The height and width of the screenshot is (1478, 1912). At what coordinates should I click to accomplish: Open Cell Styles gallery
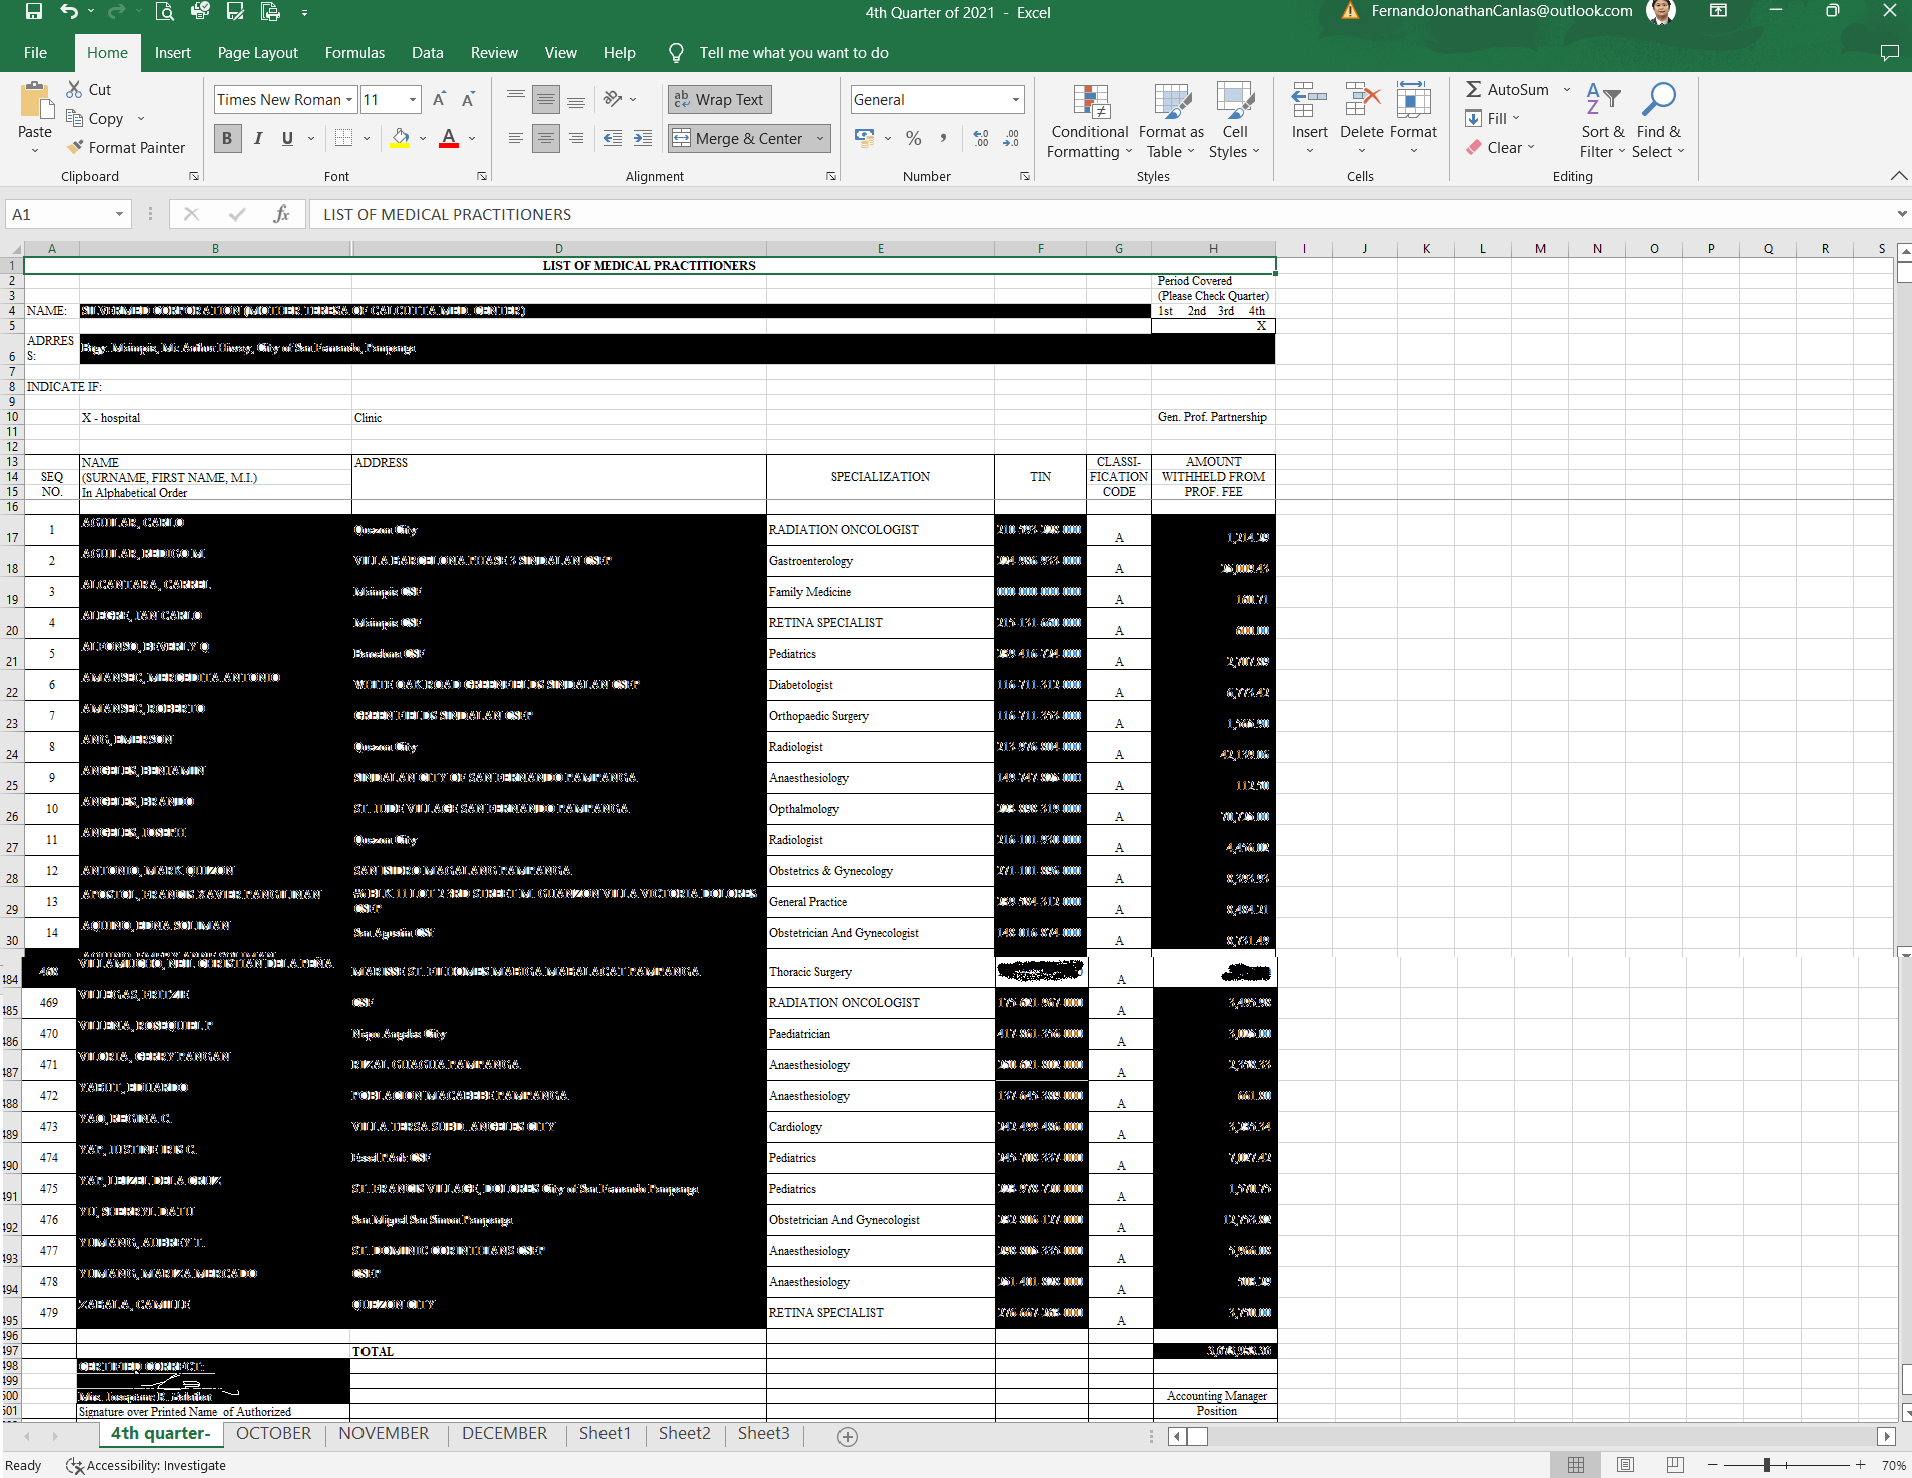click(x=1234, y=121)
